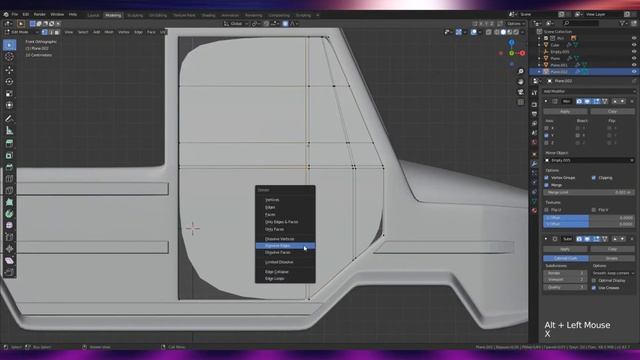Select the Shear tool

coord(9,260)
